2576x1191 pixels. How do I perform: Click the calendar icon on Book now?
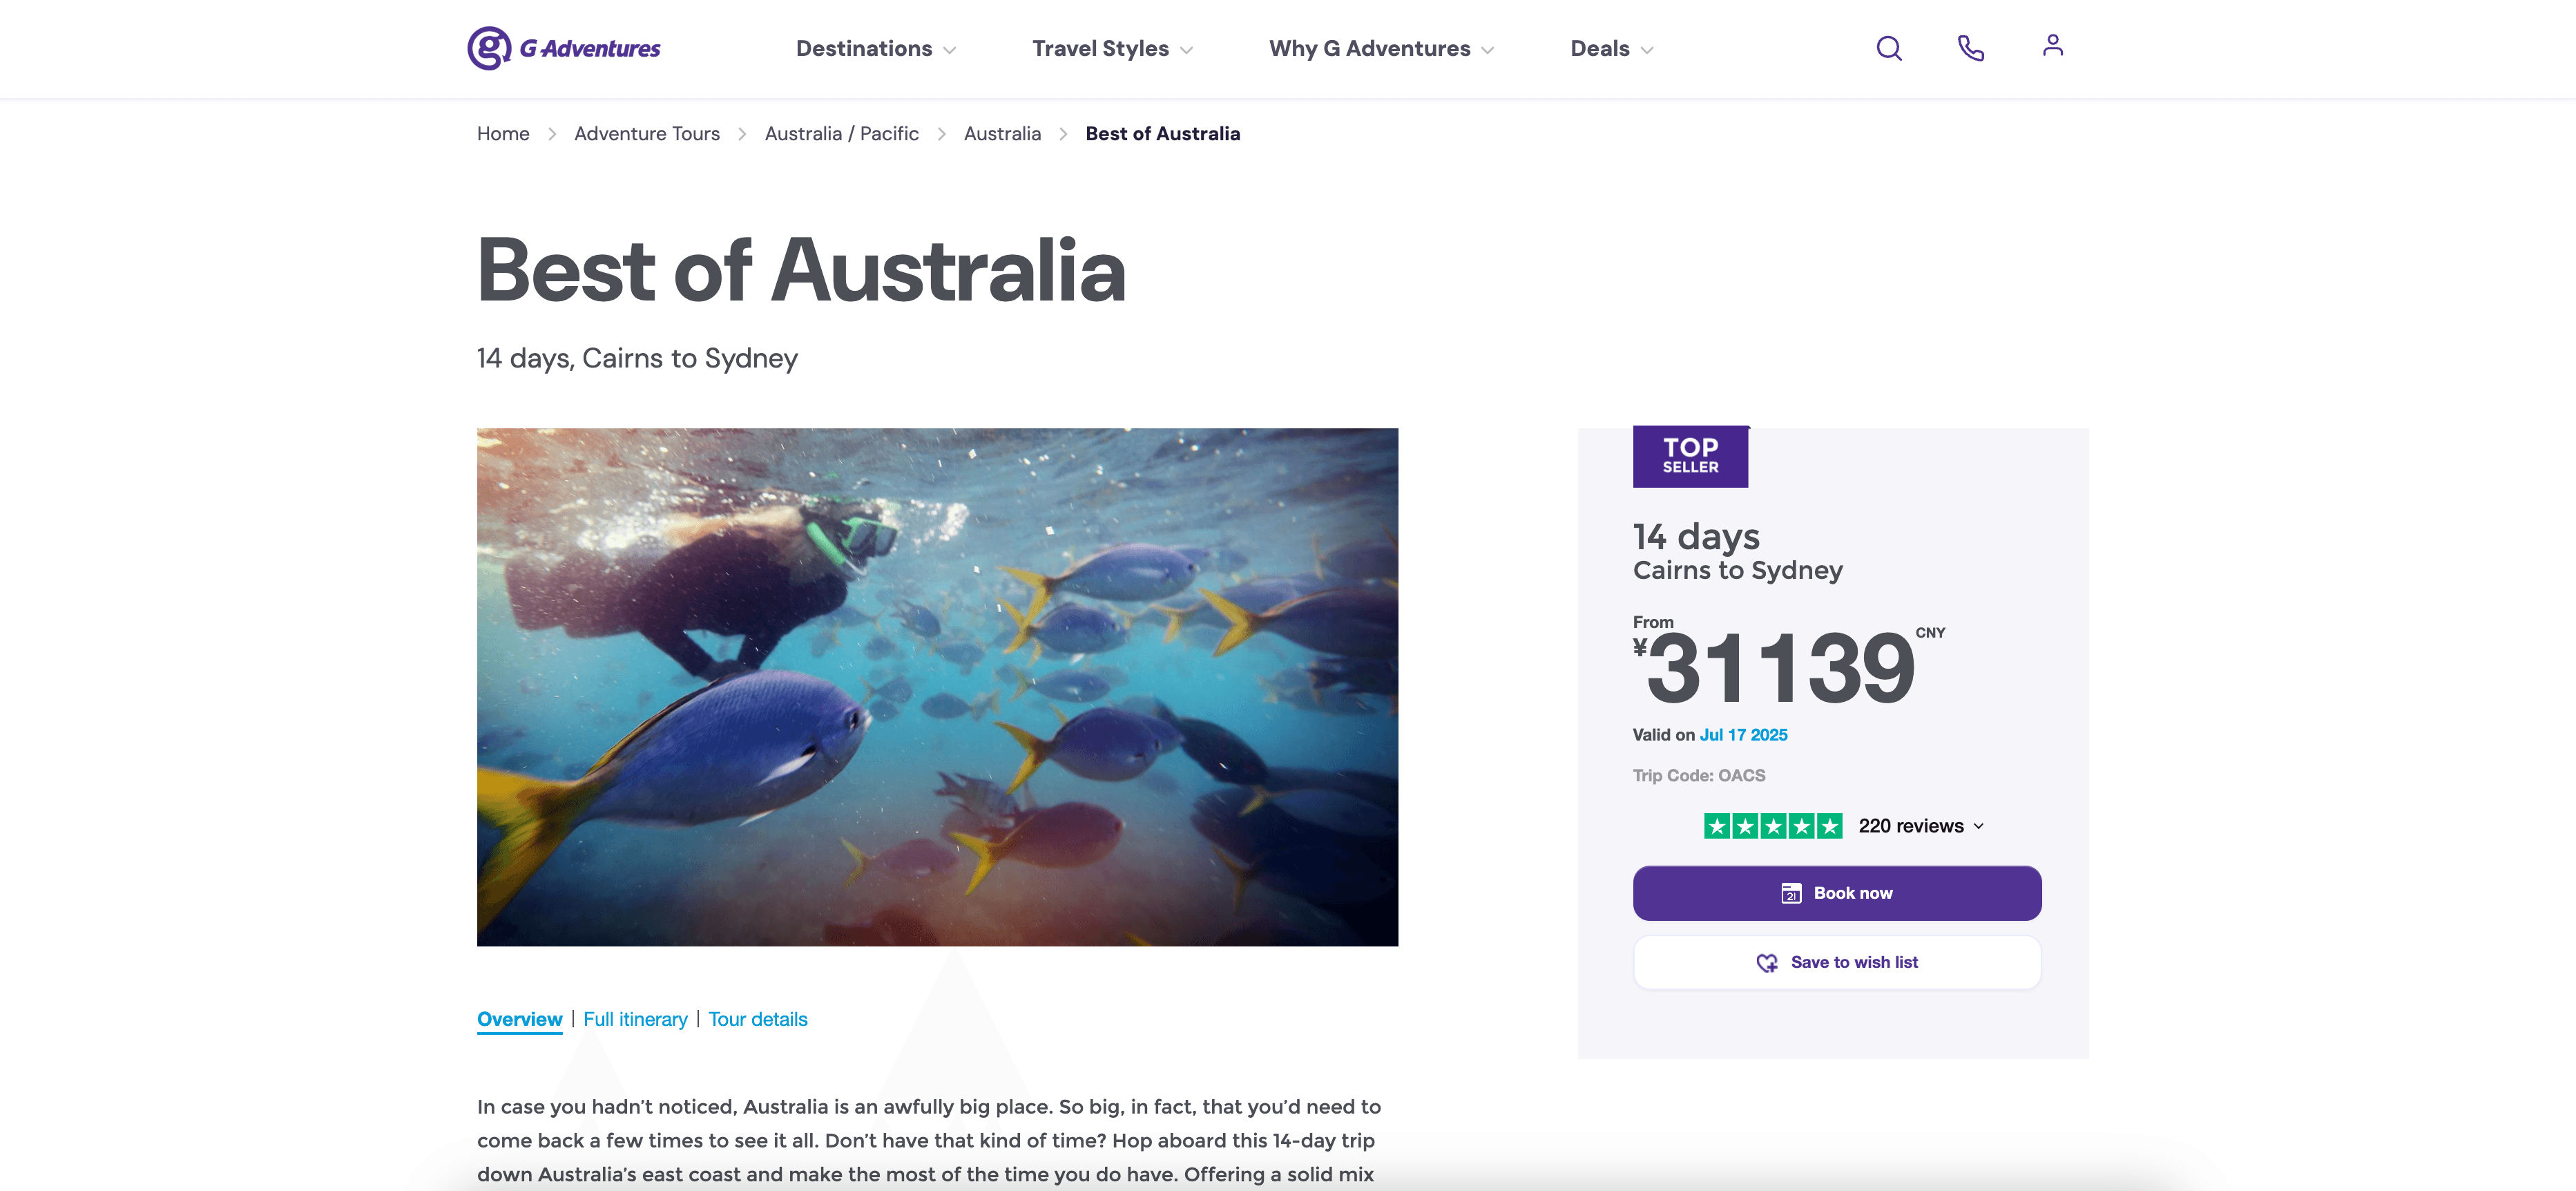1791,894
